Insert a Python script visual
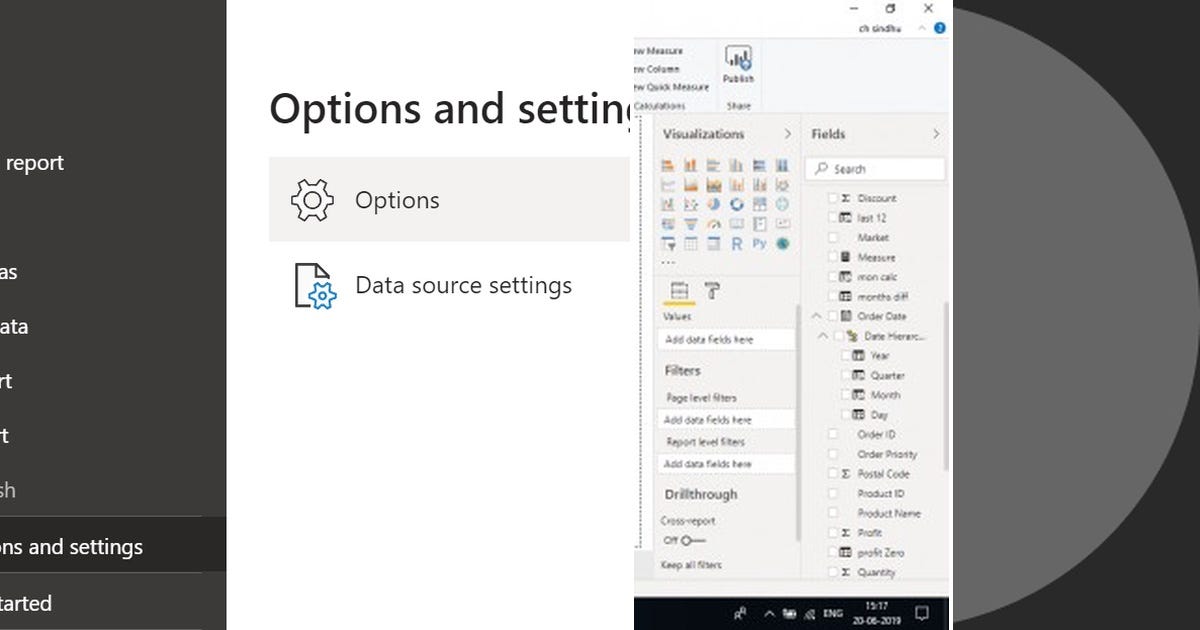The height and width of the screenshot is (630, 1200). pyautogui.click(x=760, y=243)
